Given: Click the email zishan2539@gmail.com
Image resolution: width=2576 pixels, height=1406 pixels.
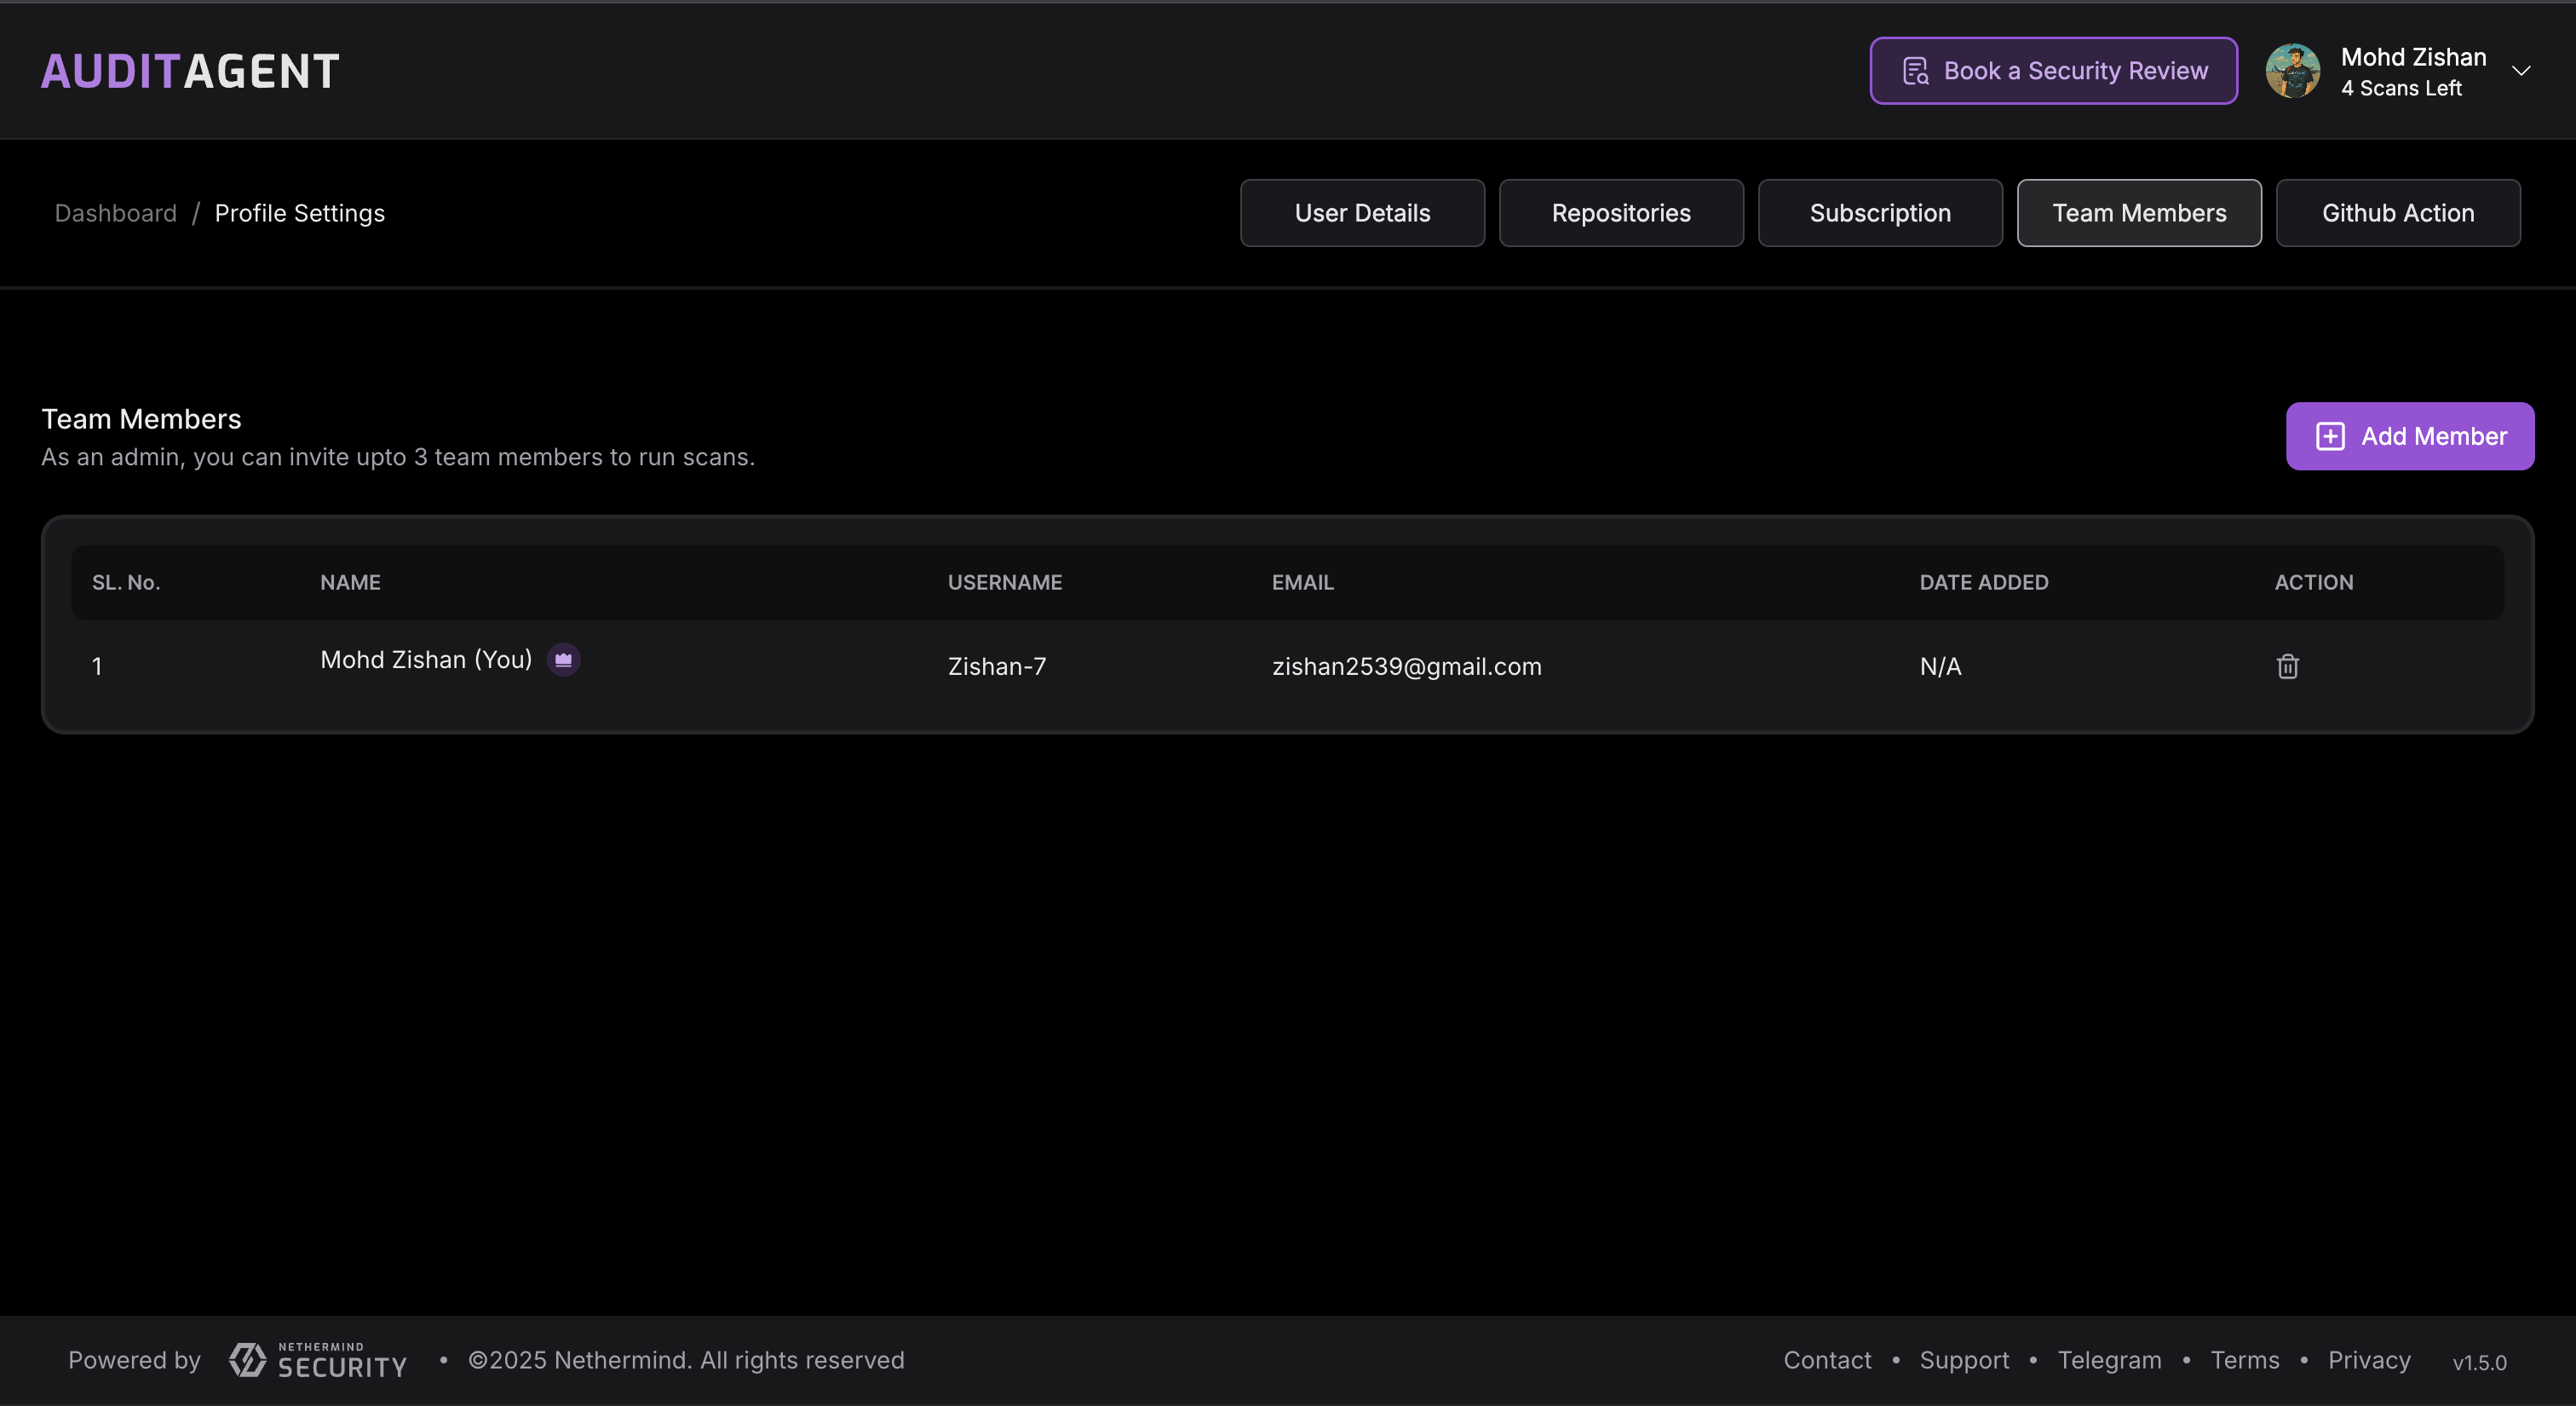Looking at the screenshot, I should (1406, 667).
